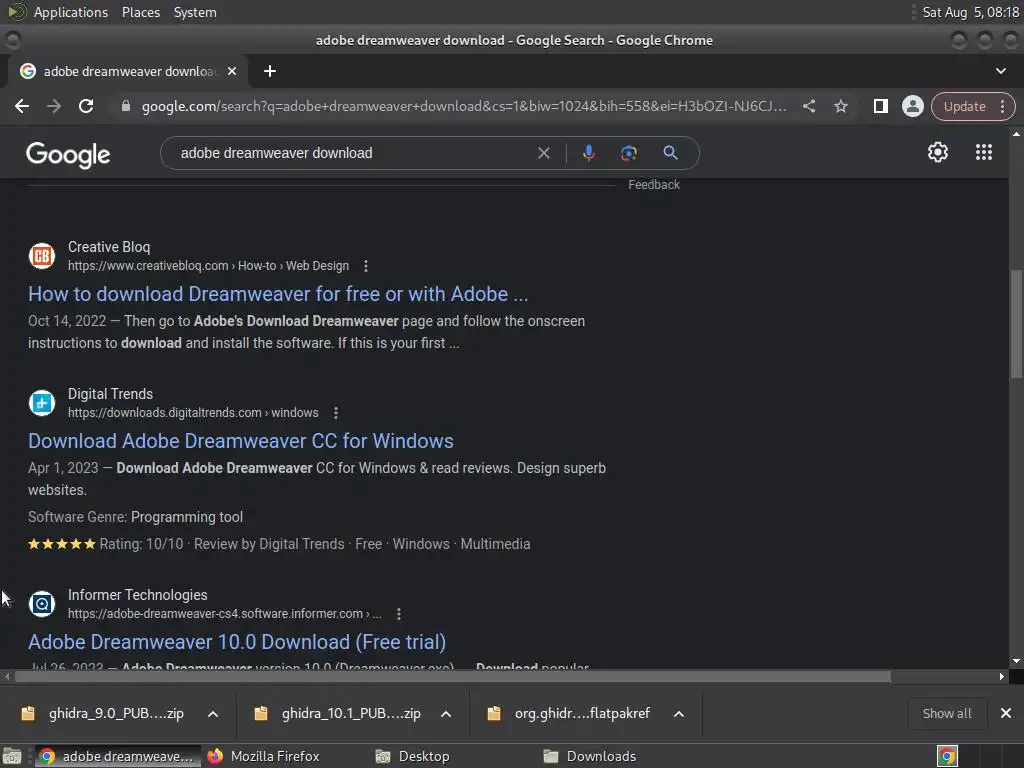Viewport: 1024px width, 768px height.
Task: Select the adobe dreamweaver download tab
Action: coord(128,71)
